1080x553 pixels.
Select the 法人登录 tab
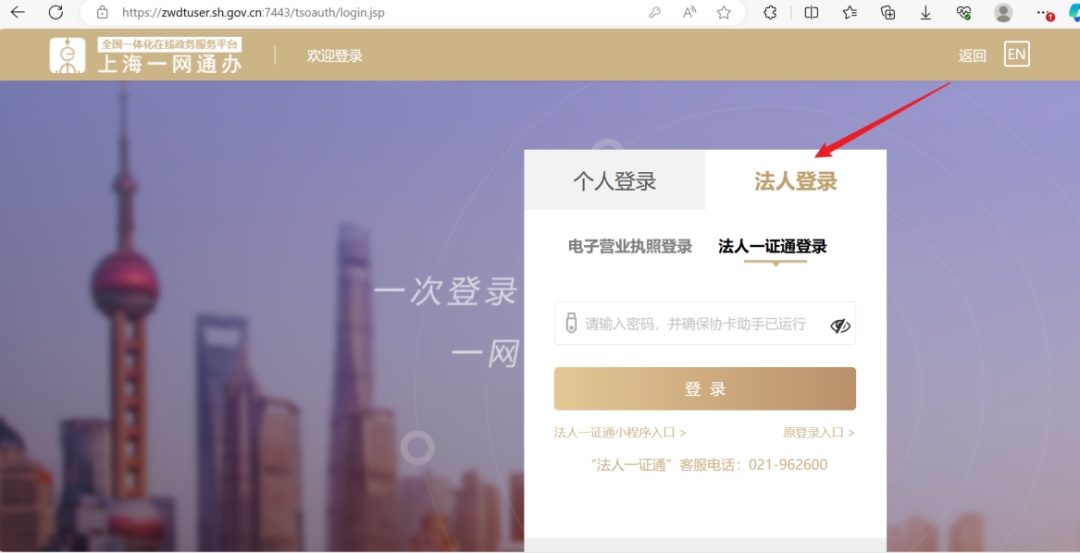tap(795, 181)
